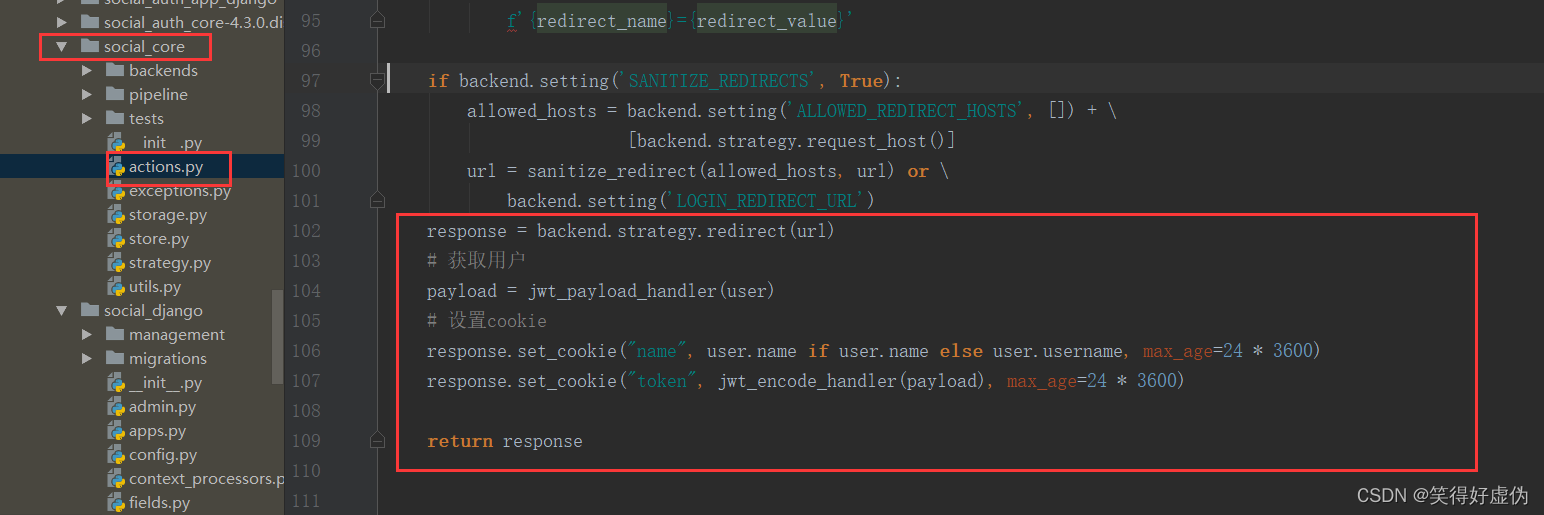The width and height of the screenshot is (1544, 515).
Task: Collapse the social_django folder arrow
Action: point(62,310)
